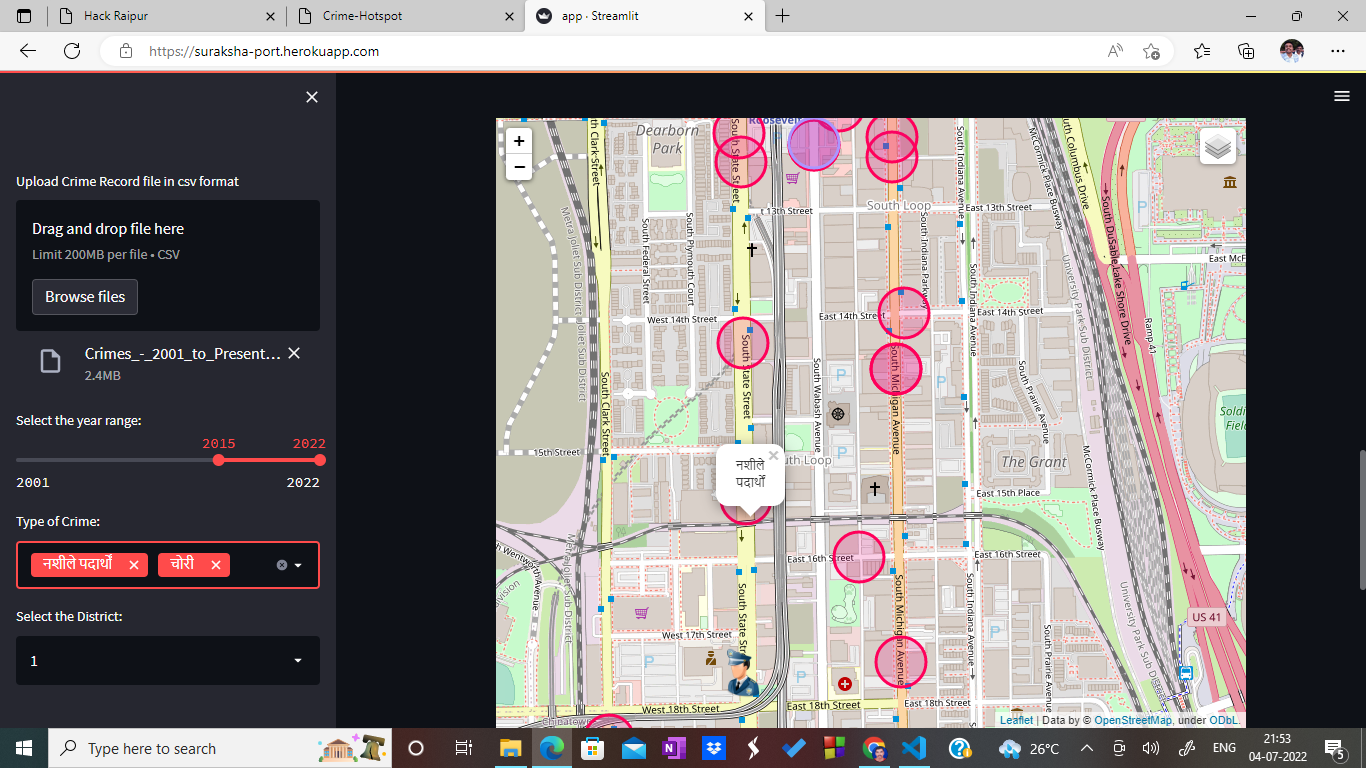Click purple crime circle near Roosevelt
The height and width of the screenshot is (768, 1366).
coord(813,143)
